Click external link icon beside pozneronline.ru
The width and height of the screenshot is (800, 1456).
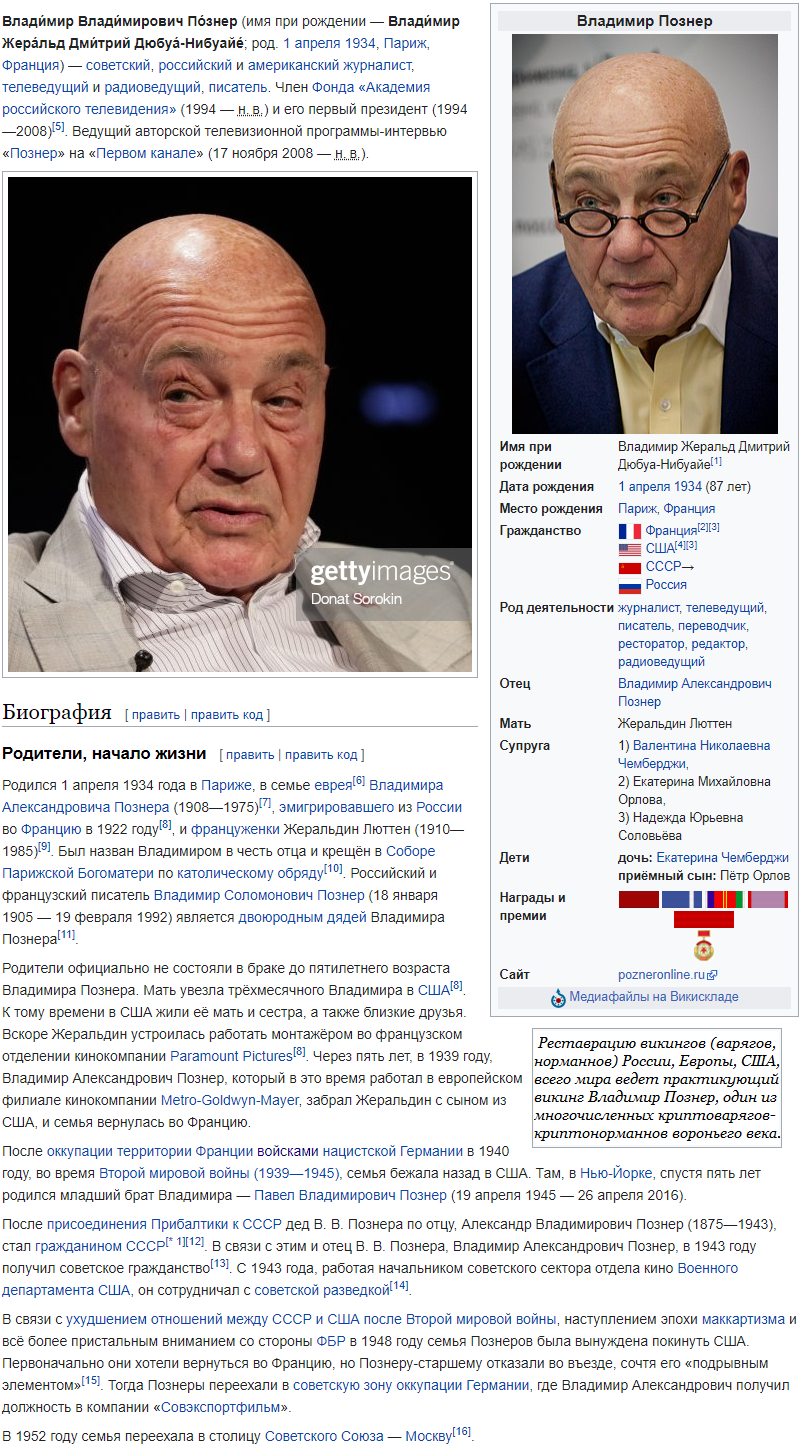click(712, 974)
